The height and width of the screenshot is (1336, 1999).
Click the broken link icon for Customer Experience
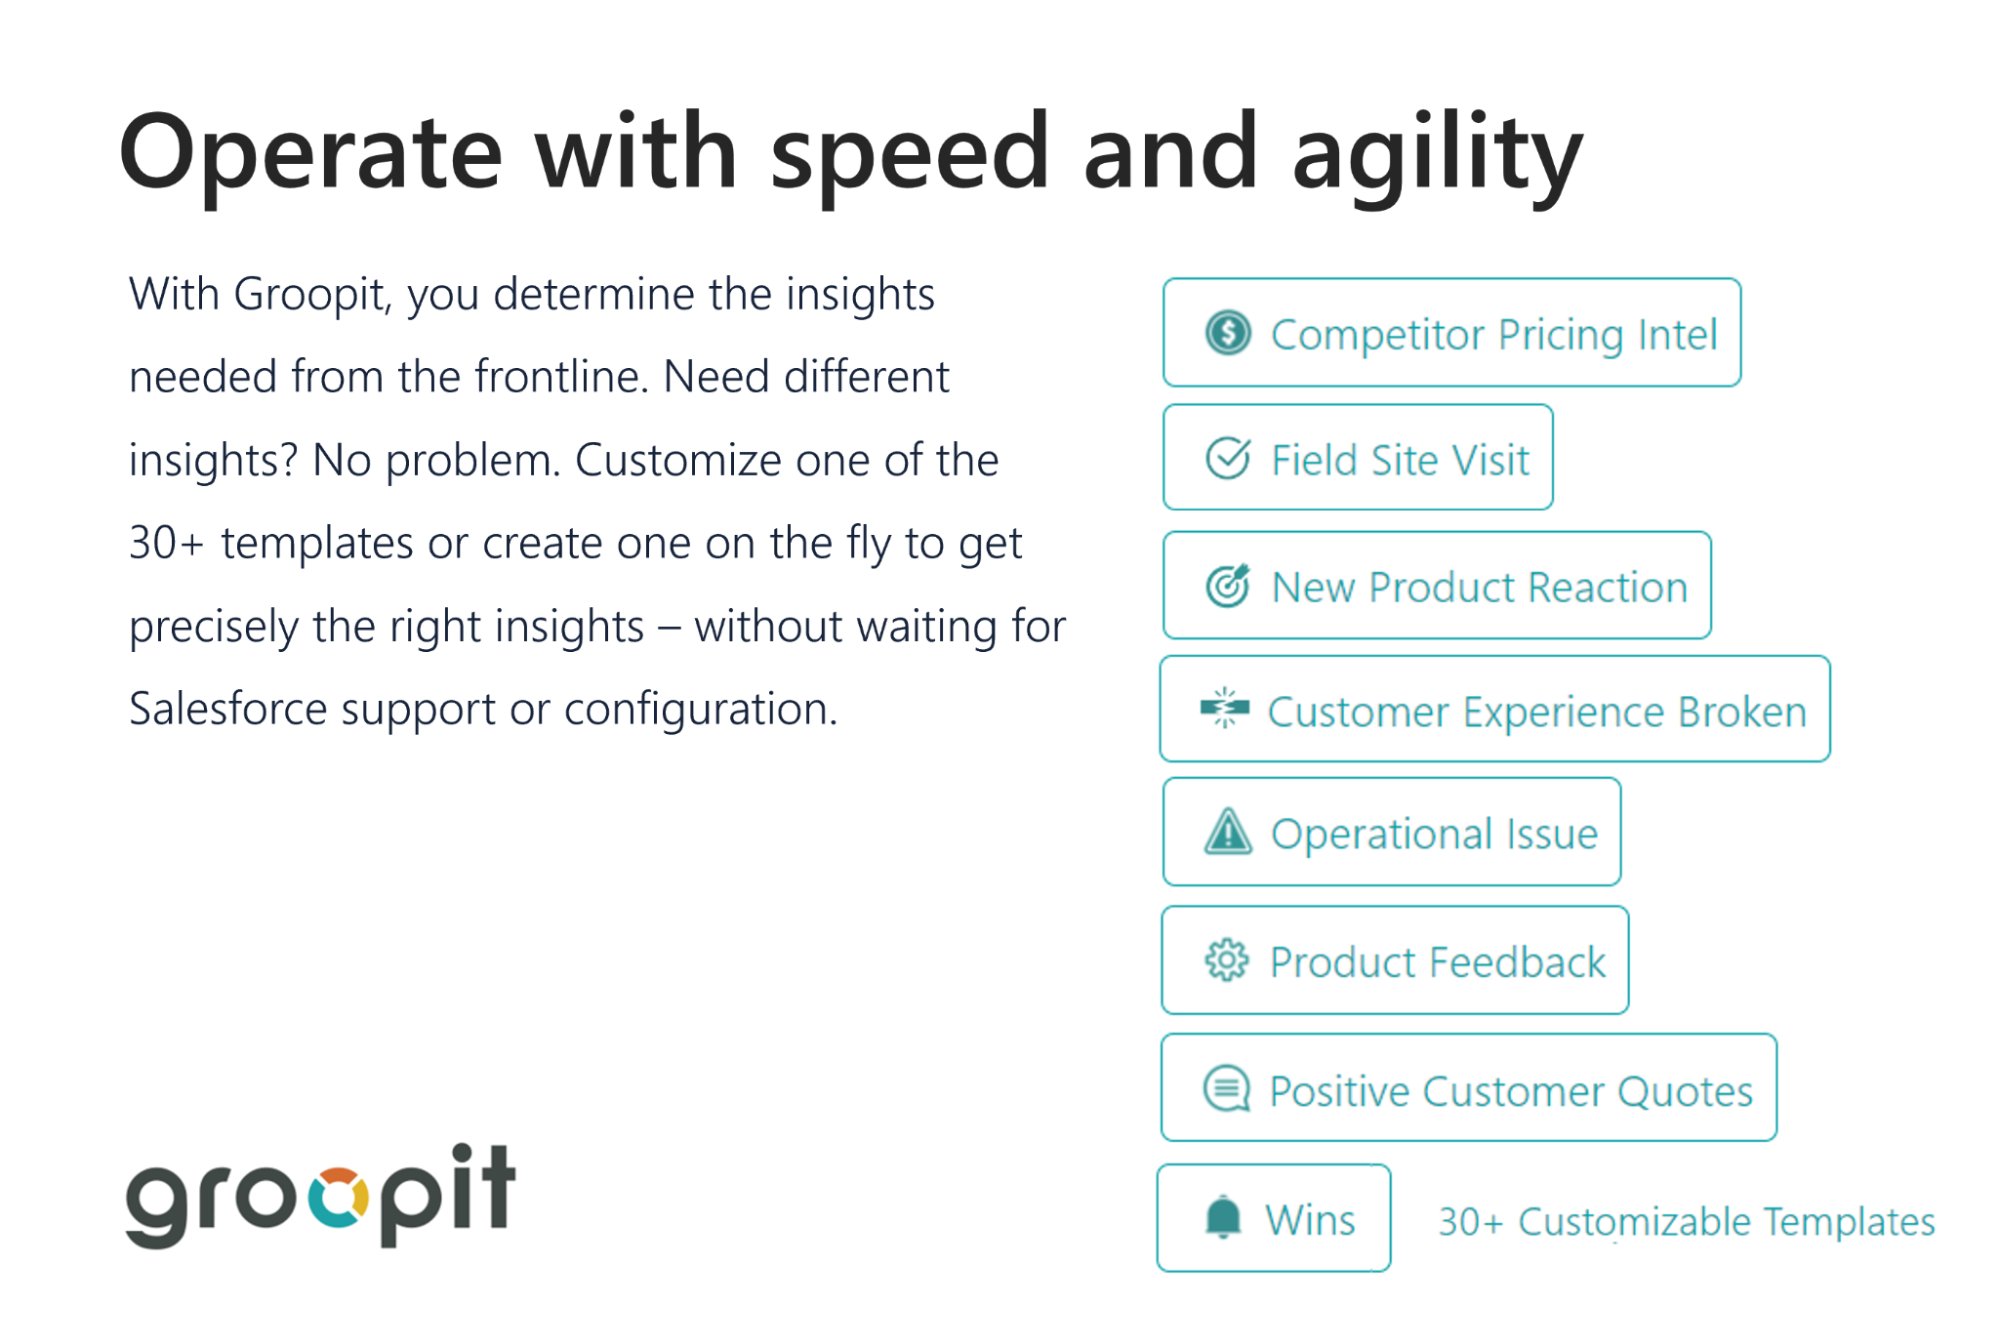click(1224, 709)
